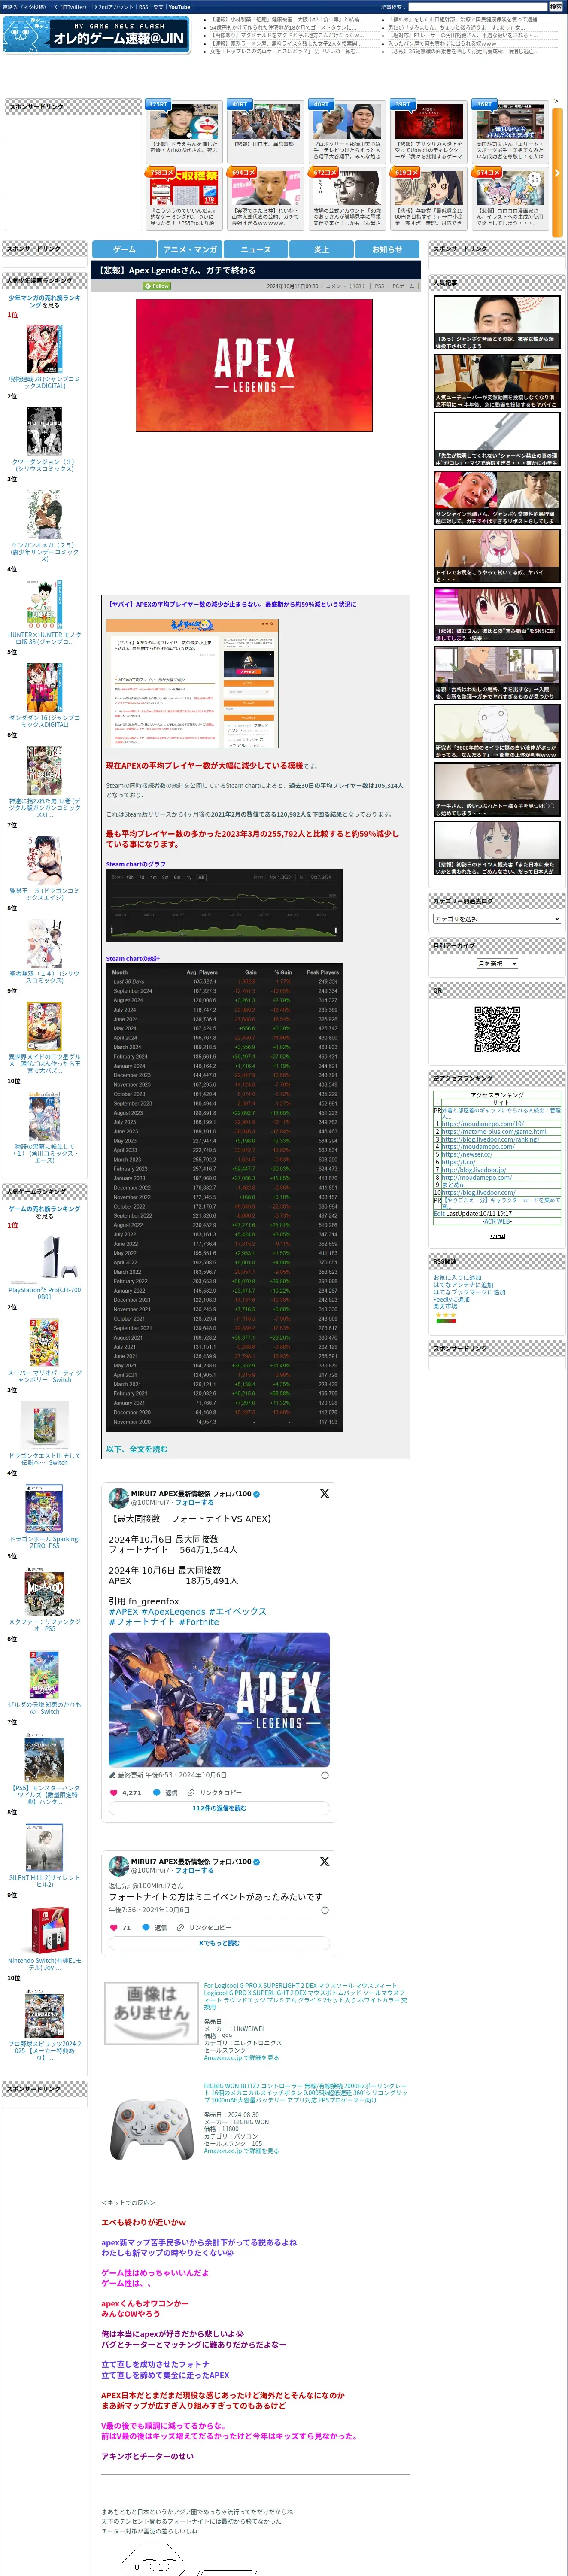568x2576 pixels.
Task: Click 少年マンガの売れ筋ランキングを見る link
Action: tap(45, 301)
